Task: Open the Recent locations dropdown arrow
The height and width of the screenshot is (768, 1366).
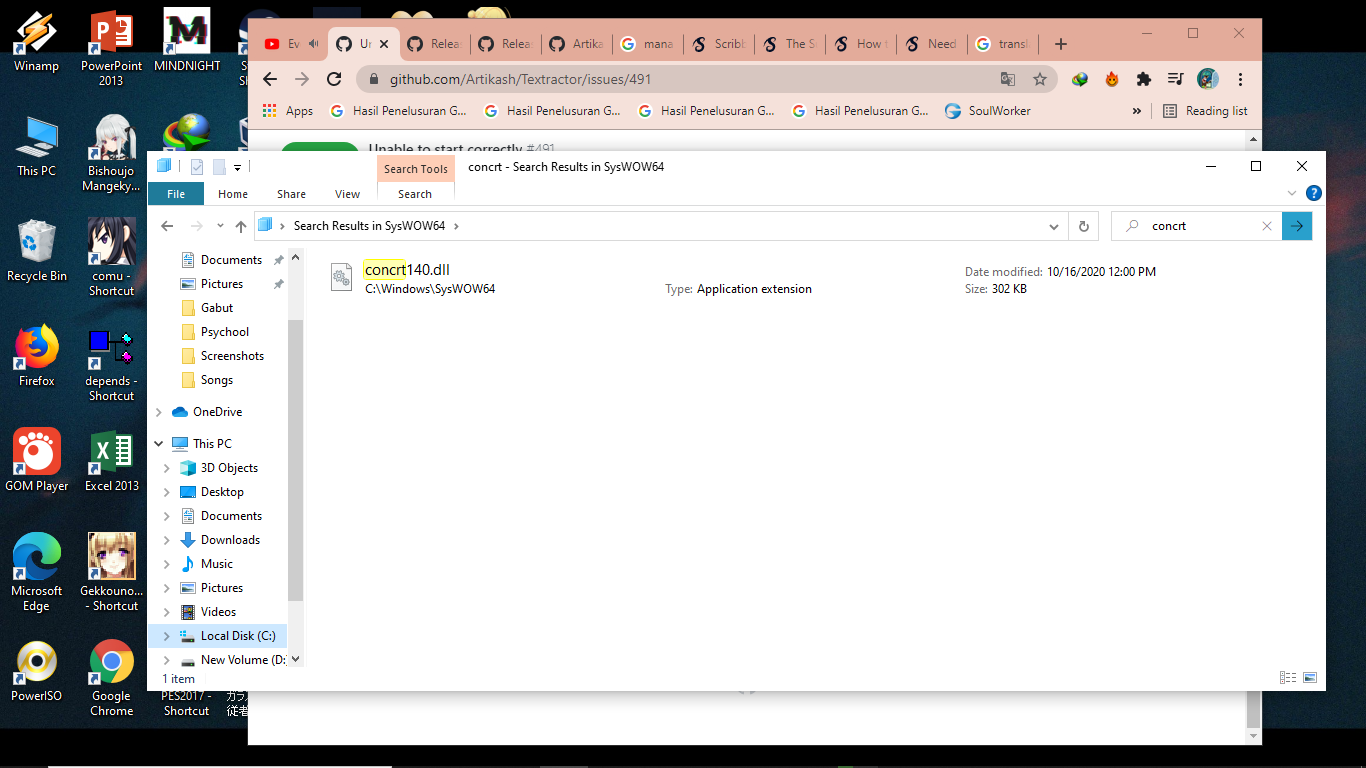Action: pos(220,226)
